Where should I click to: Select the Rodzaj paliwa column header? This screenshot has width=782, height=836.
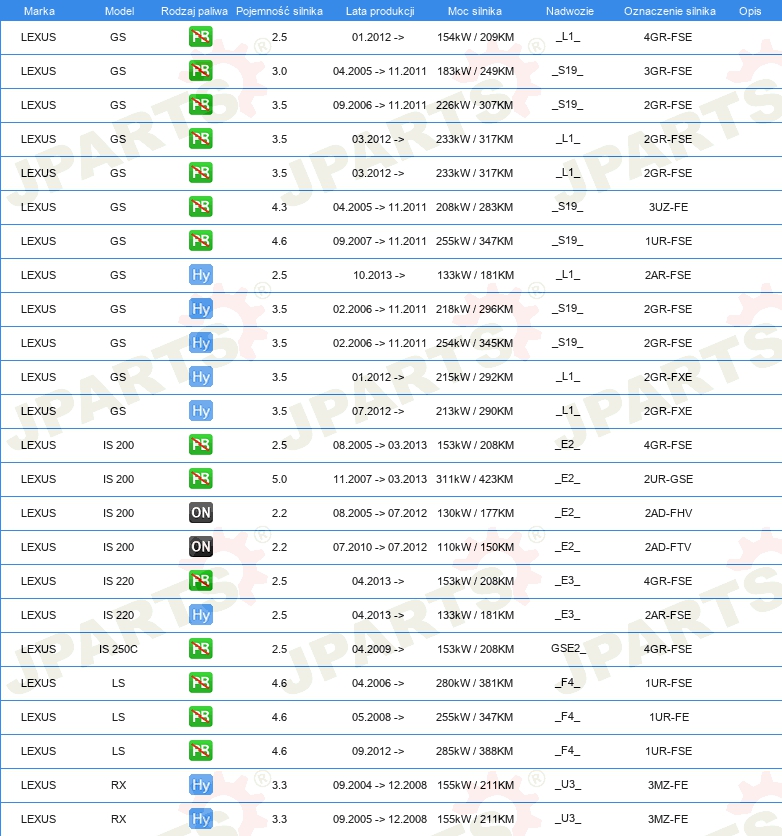194,11
